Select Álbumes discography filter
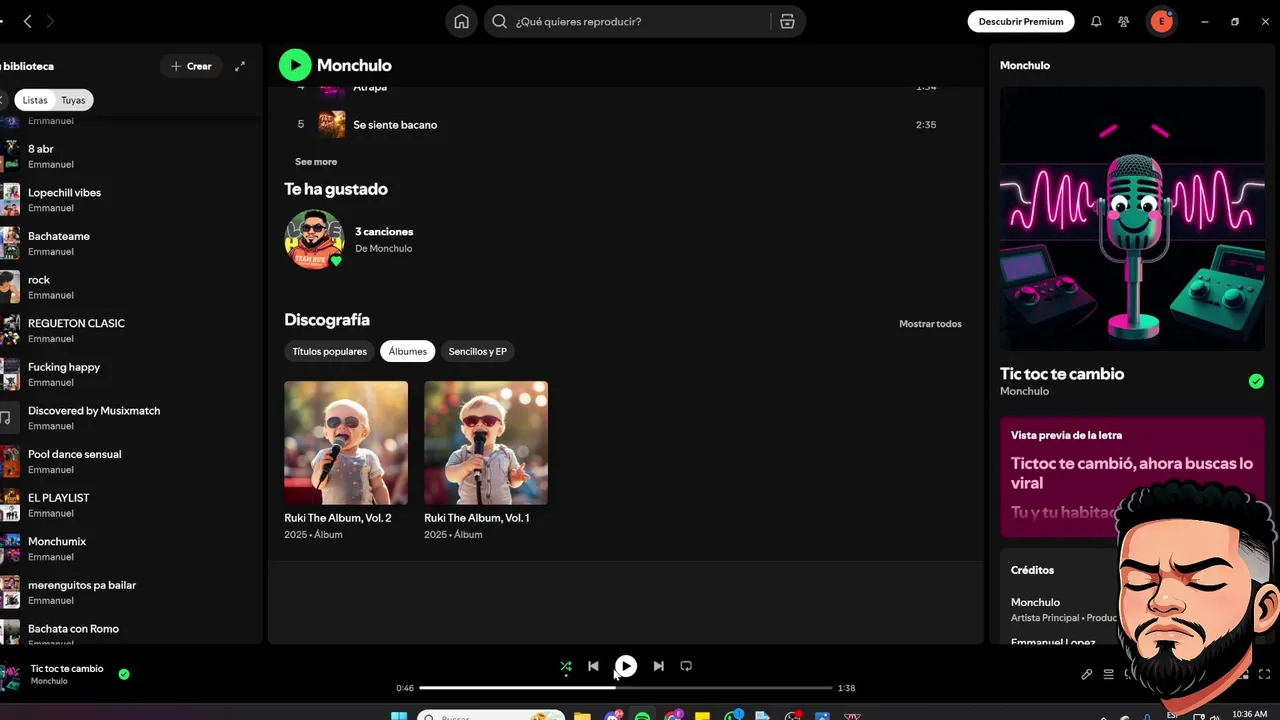 point(407,351)
